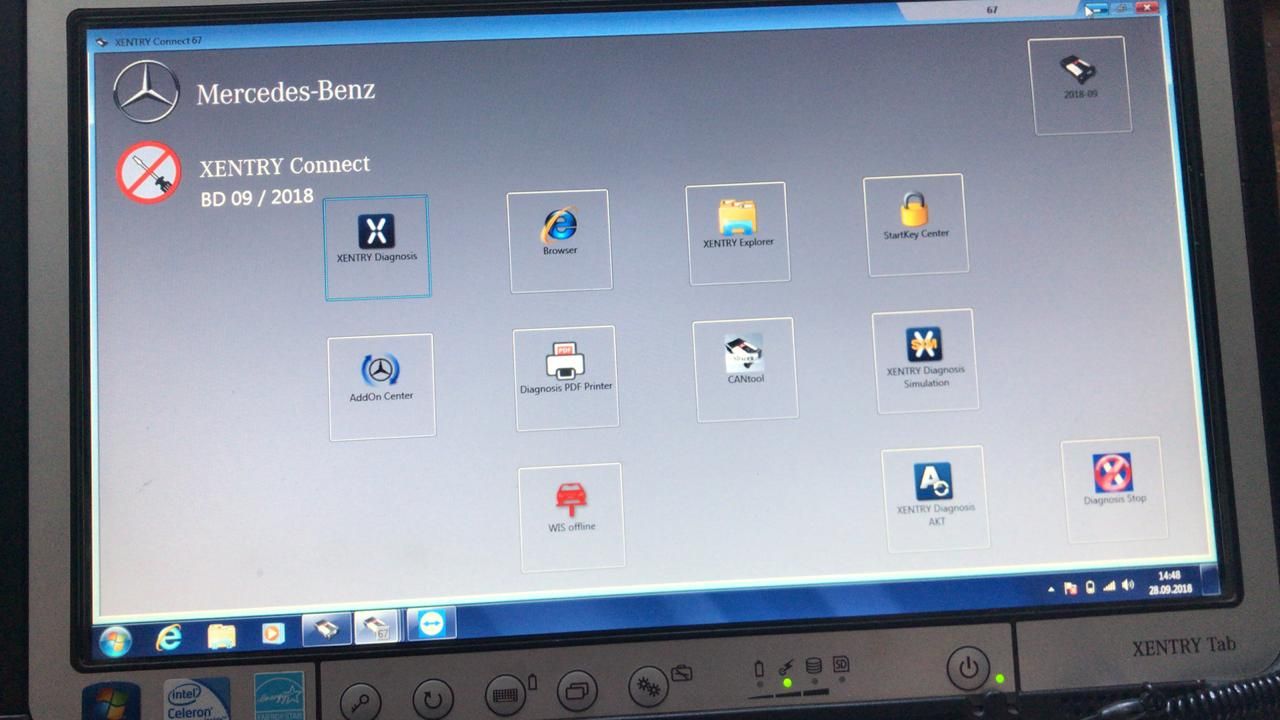
Task: Switch to the XENTRY Connect 67 taskbar button
Action: pyautogui.click(x=377, y=626)
